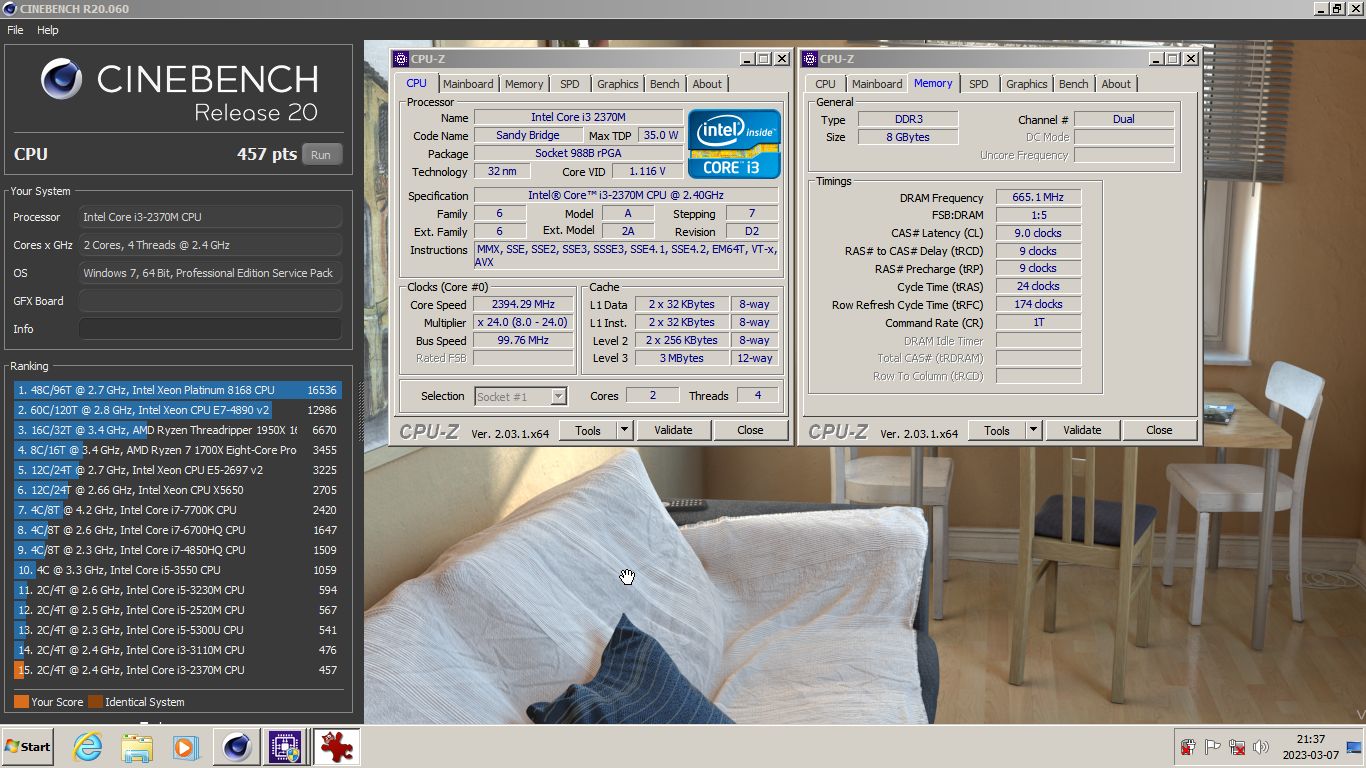Viewport: 1366px width, 768px height.
Task: Click the DRAM Frequency value 665.1 MHz
Action: point(1038,197)
